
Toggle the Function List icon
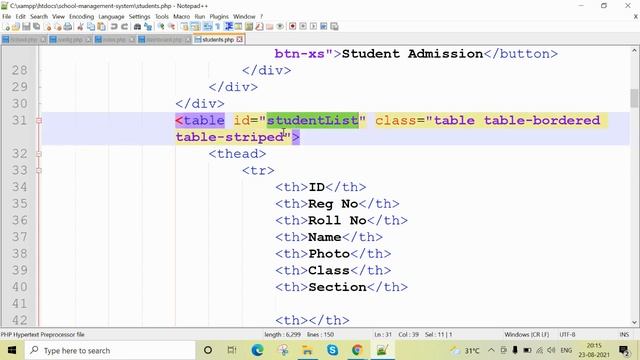tap(259, 27)
